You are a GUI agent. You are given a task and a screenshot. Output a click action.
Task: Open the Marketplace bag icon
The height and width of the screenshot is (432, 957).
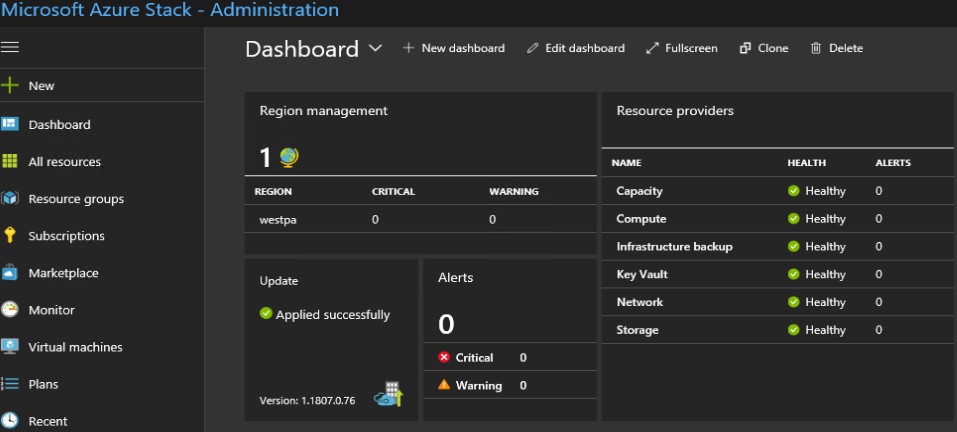(11, 273)
